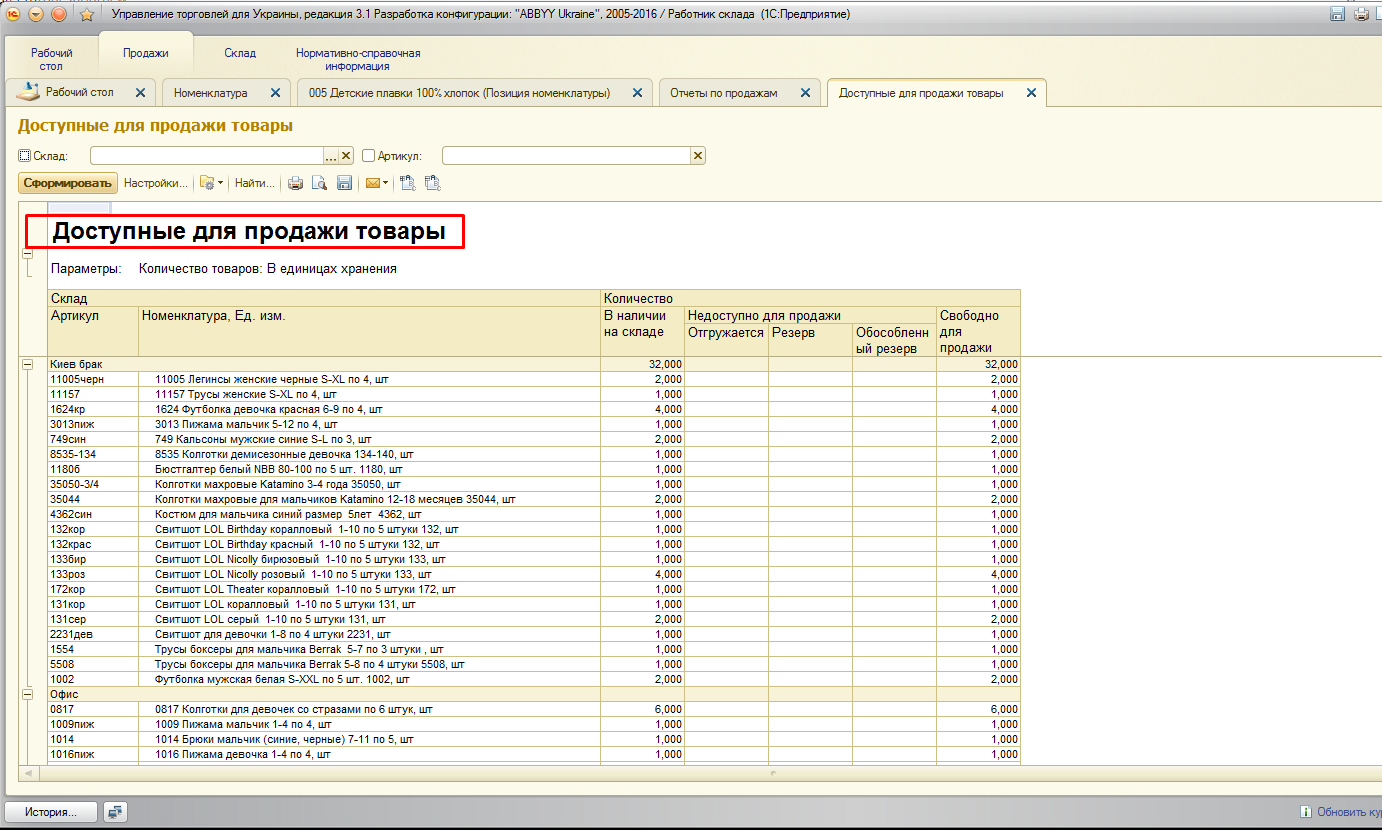Click the Свободно для продажи header
Screen dimensions: 1382x830
coord(978,331)
